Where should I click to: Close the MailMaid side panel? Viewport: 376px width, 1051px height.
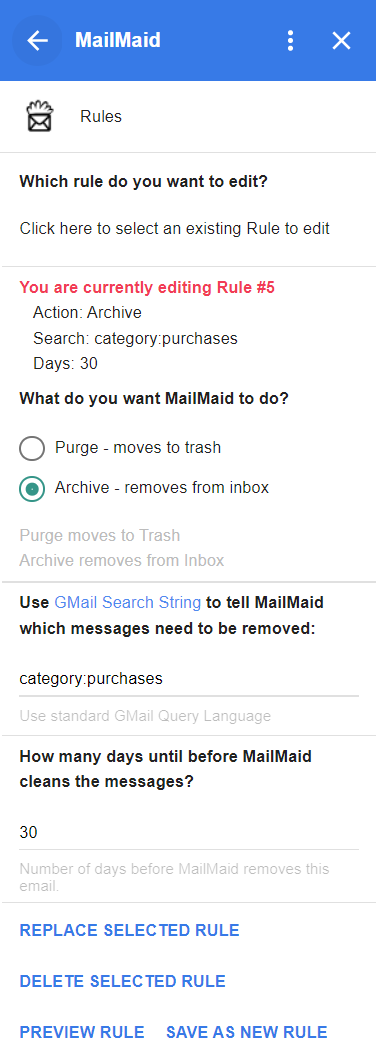[x=342, y=40]
